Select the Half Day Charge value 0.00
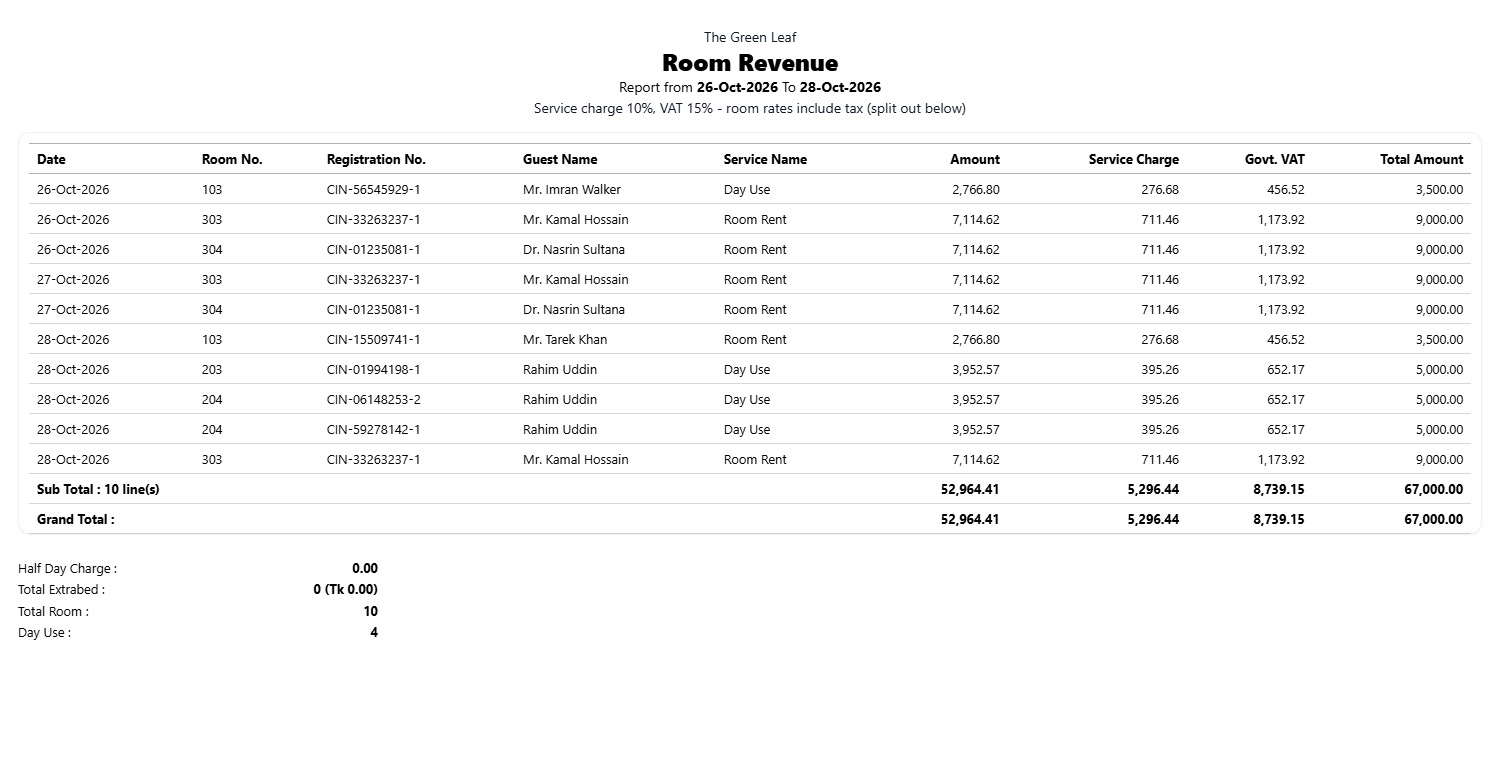The image size is (1500, 760). 365,568
